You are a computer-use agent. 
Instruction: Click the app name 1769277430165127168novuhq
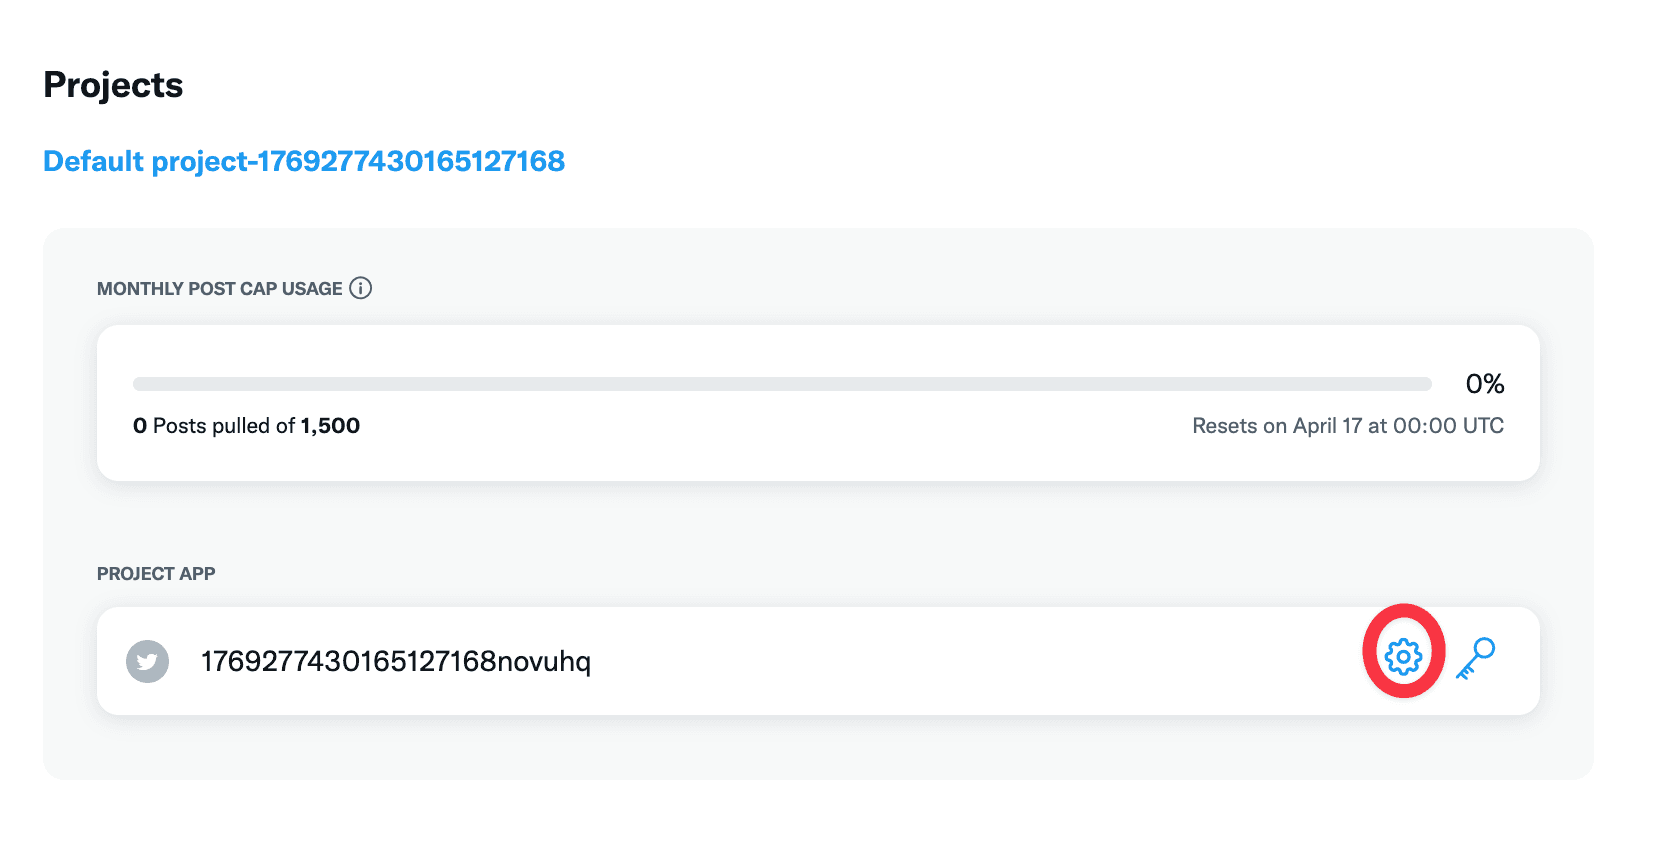[396, 661]
